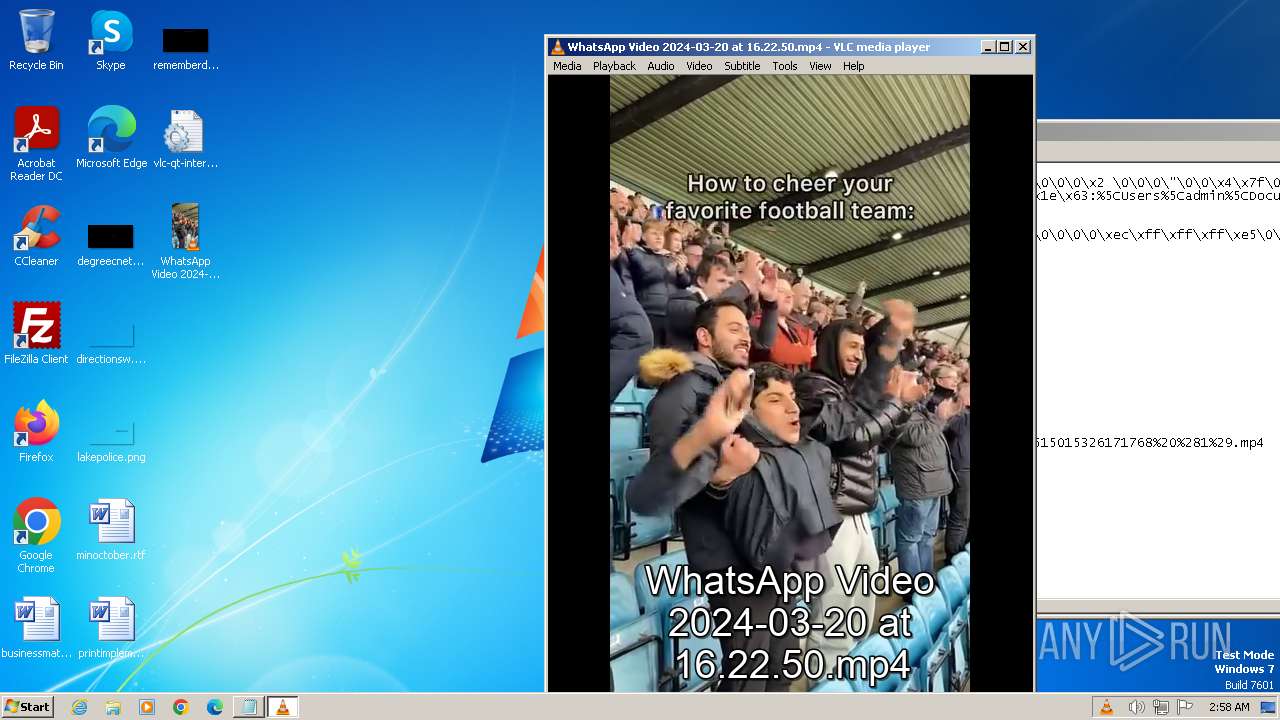This screenshot has width=1280, height=720.
Task: Launch Chrome from the taskbar
Action: pos(181,707)
